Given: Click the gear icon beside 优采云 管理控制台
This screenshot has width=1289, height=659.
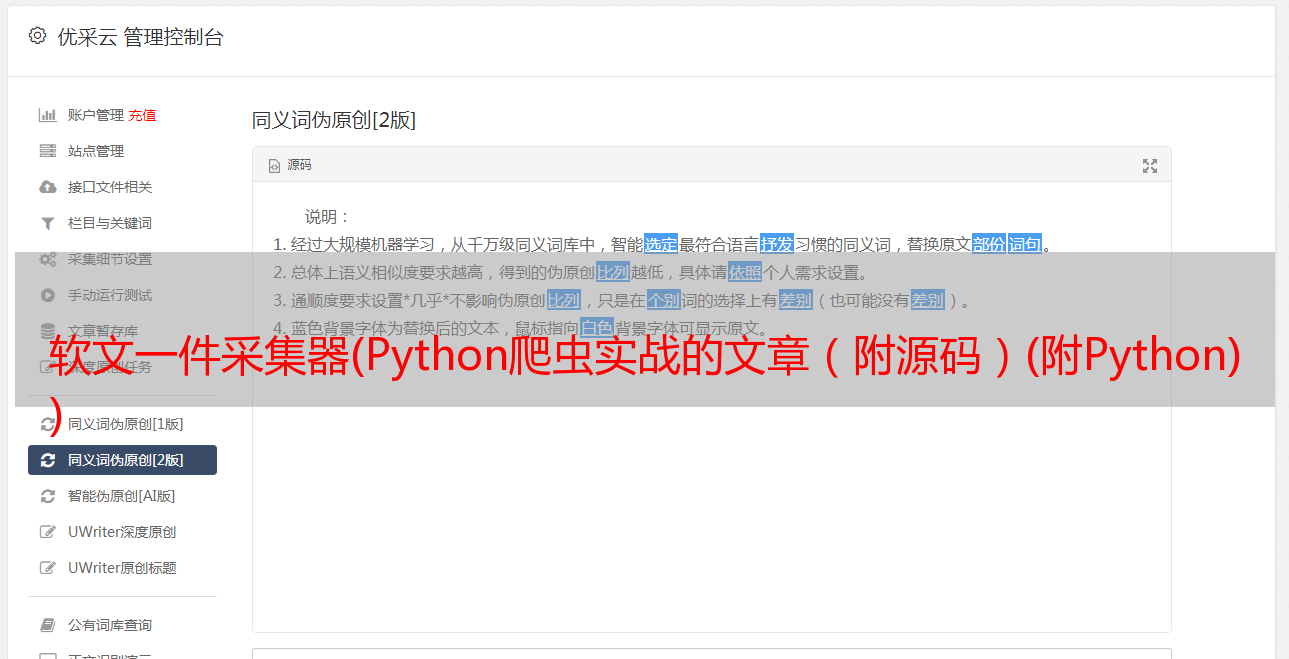Looking at the screenshot, I should [37, 36].
